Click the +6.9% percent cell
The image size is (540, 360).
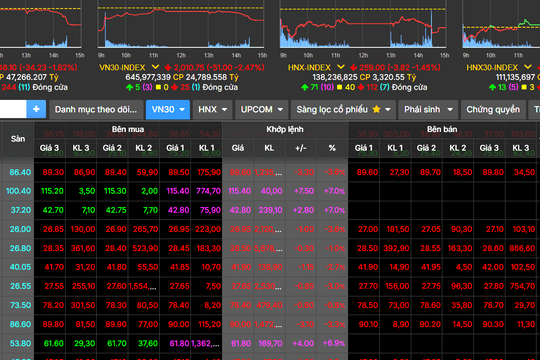[334, 343]
